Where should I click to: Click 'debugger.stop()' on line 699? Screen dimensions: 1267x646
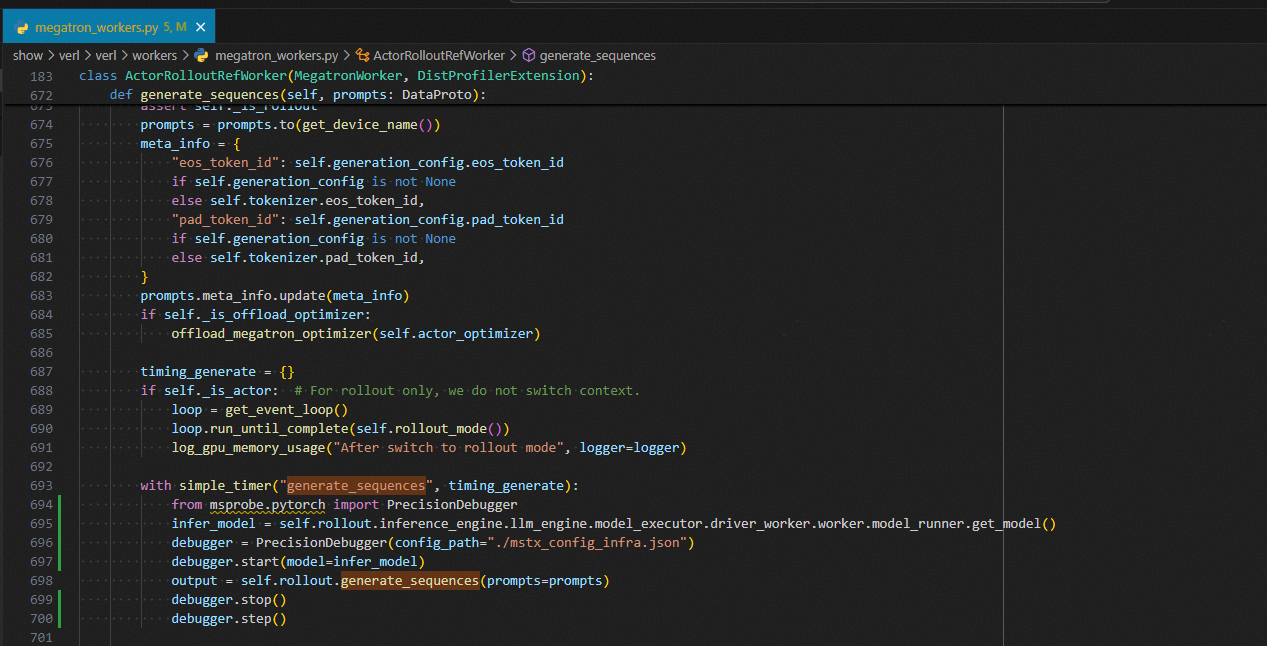[229, 600]
